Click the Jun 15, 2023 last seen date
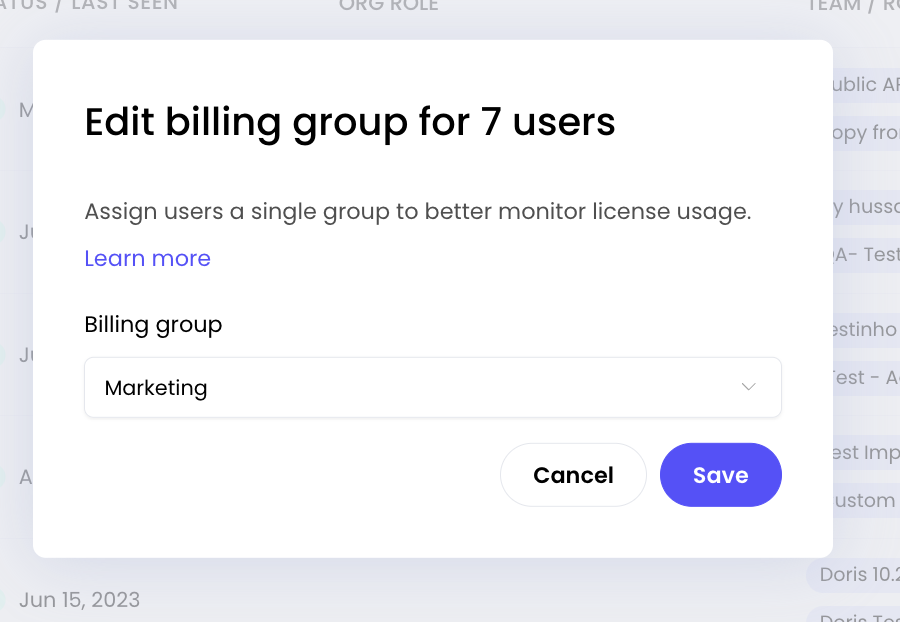Image resolution: width=900 pixels, height=622 pixels. [x=79, y=600]
